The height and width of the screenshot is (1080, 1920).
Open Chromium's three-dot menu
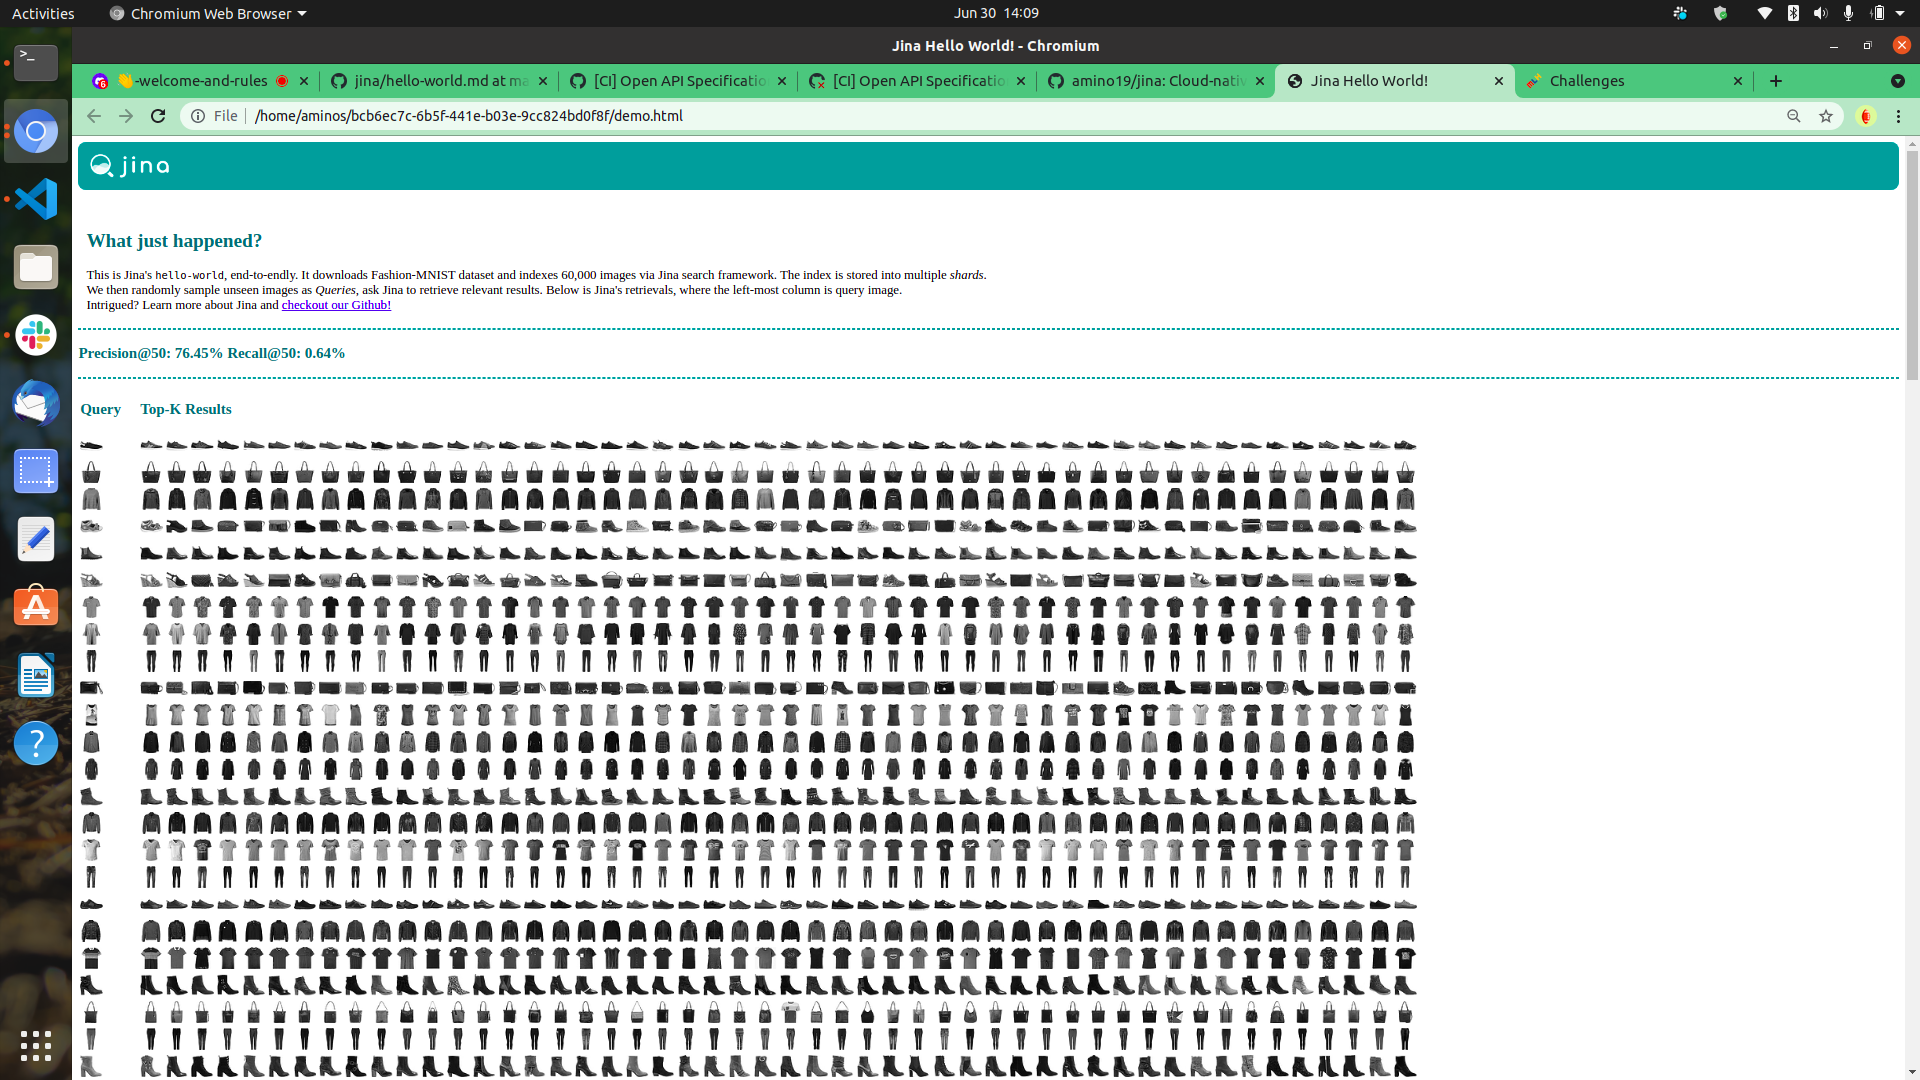point(1898,116)
